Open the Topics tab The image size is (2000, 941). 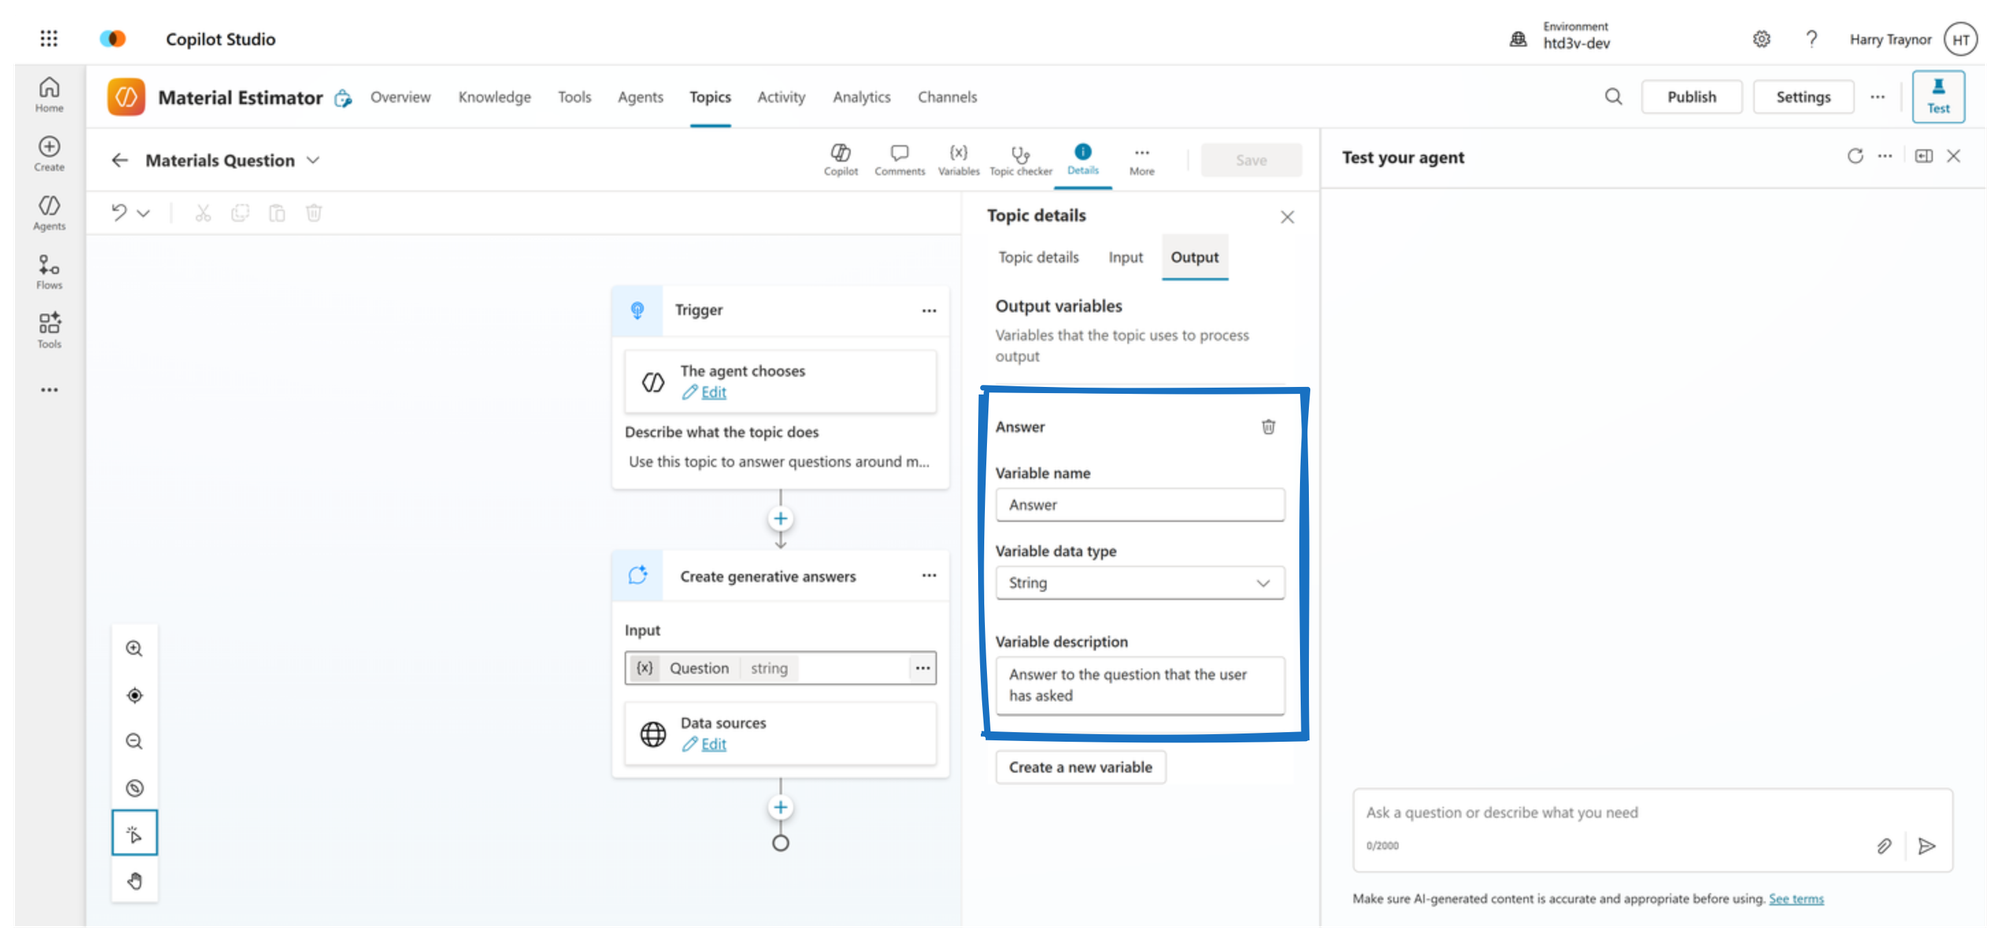point(710,97)
